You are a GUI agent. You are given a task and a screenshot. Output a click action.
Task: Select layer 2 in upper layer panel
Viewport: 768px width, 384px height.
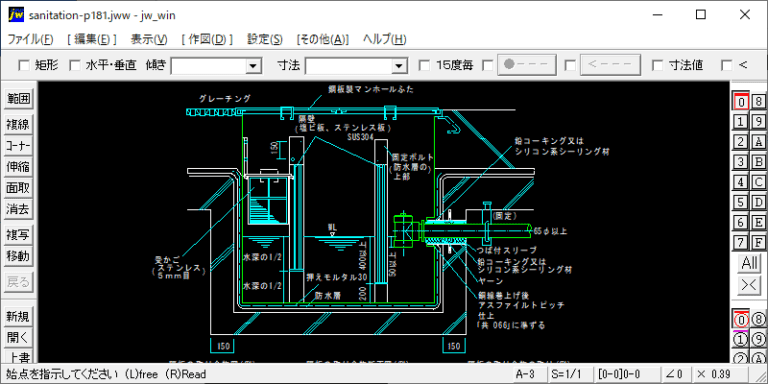tap(741, 142)
